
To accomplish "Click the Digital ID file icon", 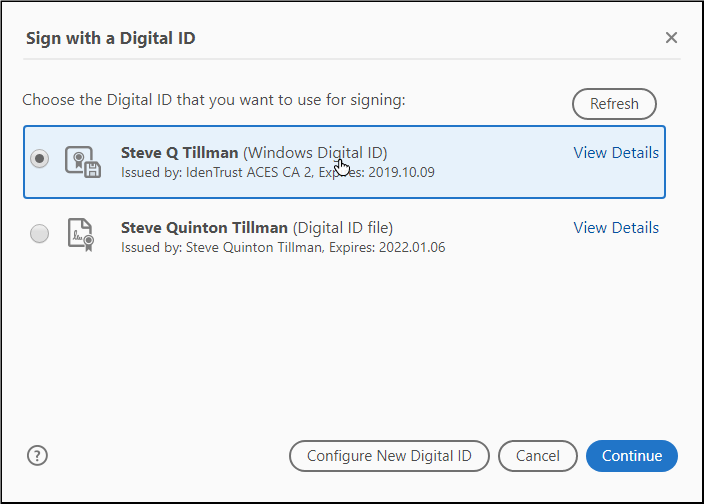I will (x=80, y=235).
